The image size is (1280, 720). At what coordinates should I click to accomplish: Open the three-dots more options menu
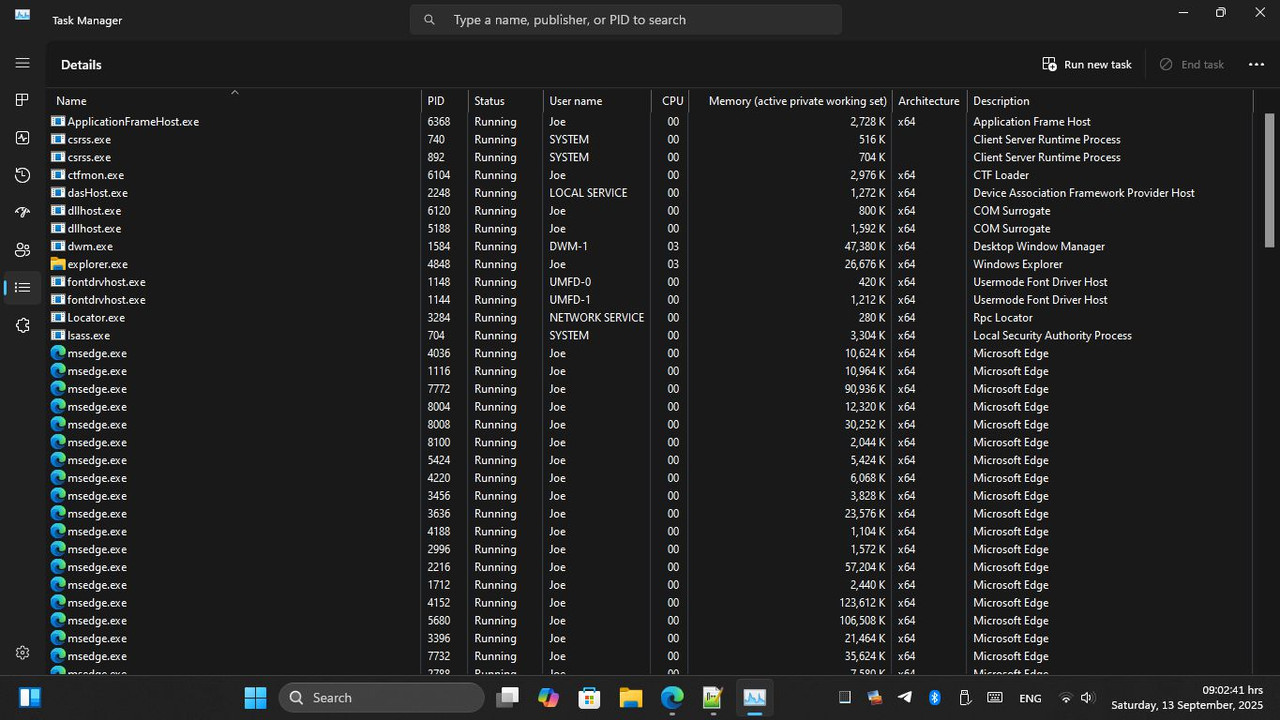1256,64
